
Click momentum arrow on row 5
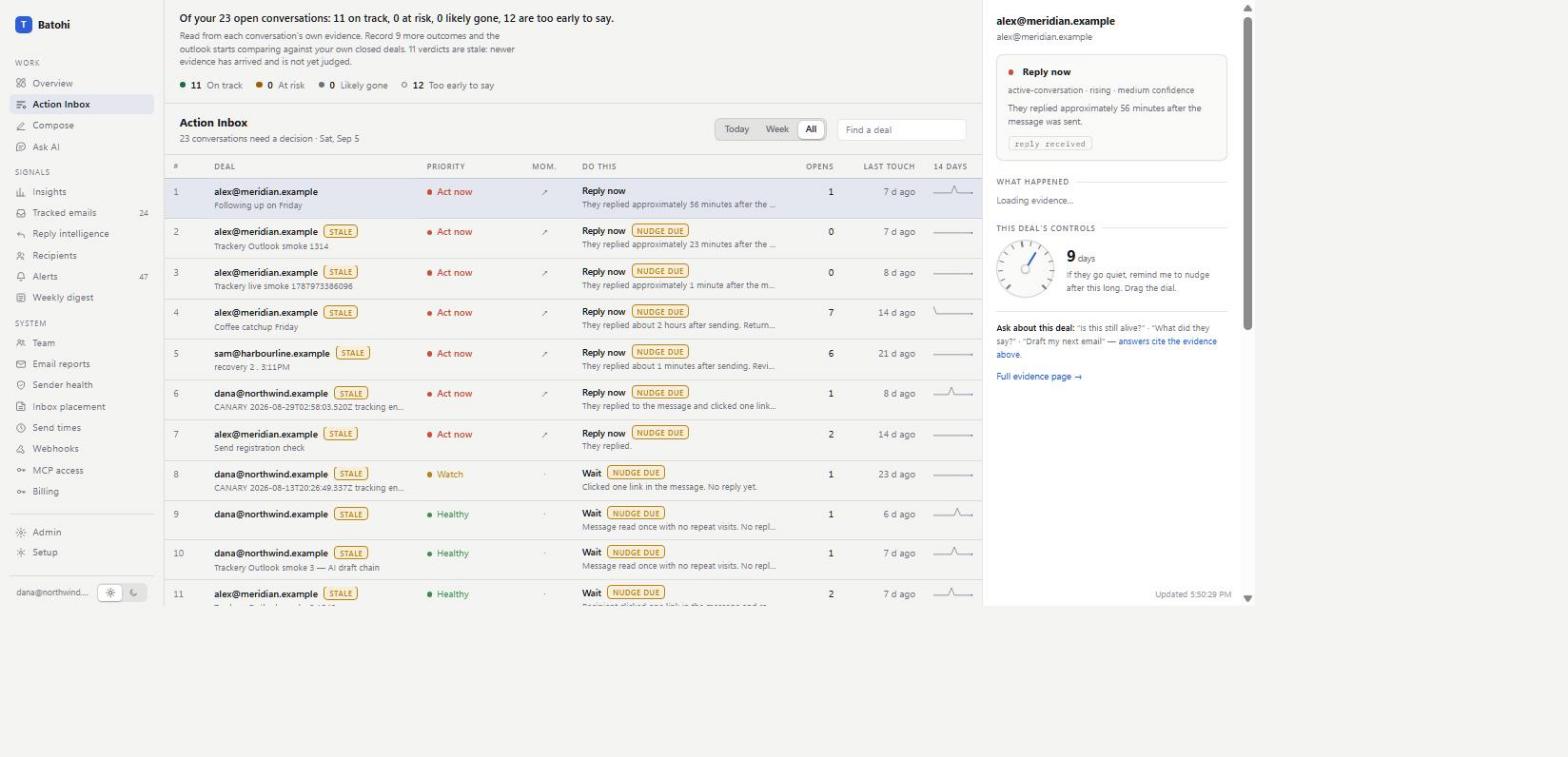[x=544, y=354]
